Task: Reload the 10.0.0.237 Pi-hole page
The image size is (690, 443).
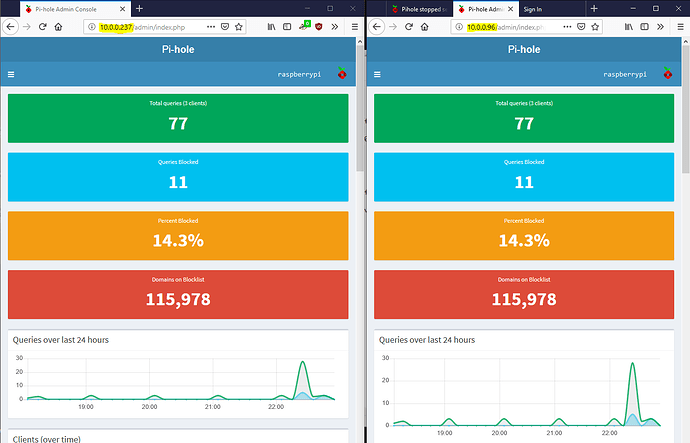Action: pos(42,26)
